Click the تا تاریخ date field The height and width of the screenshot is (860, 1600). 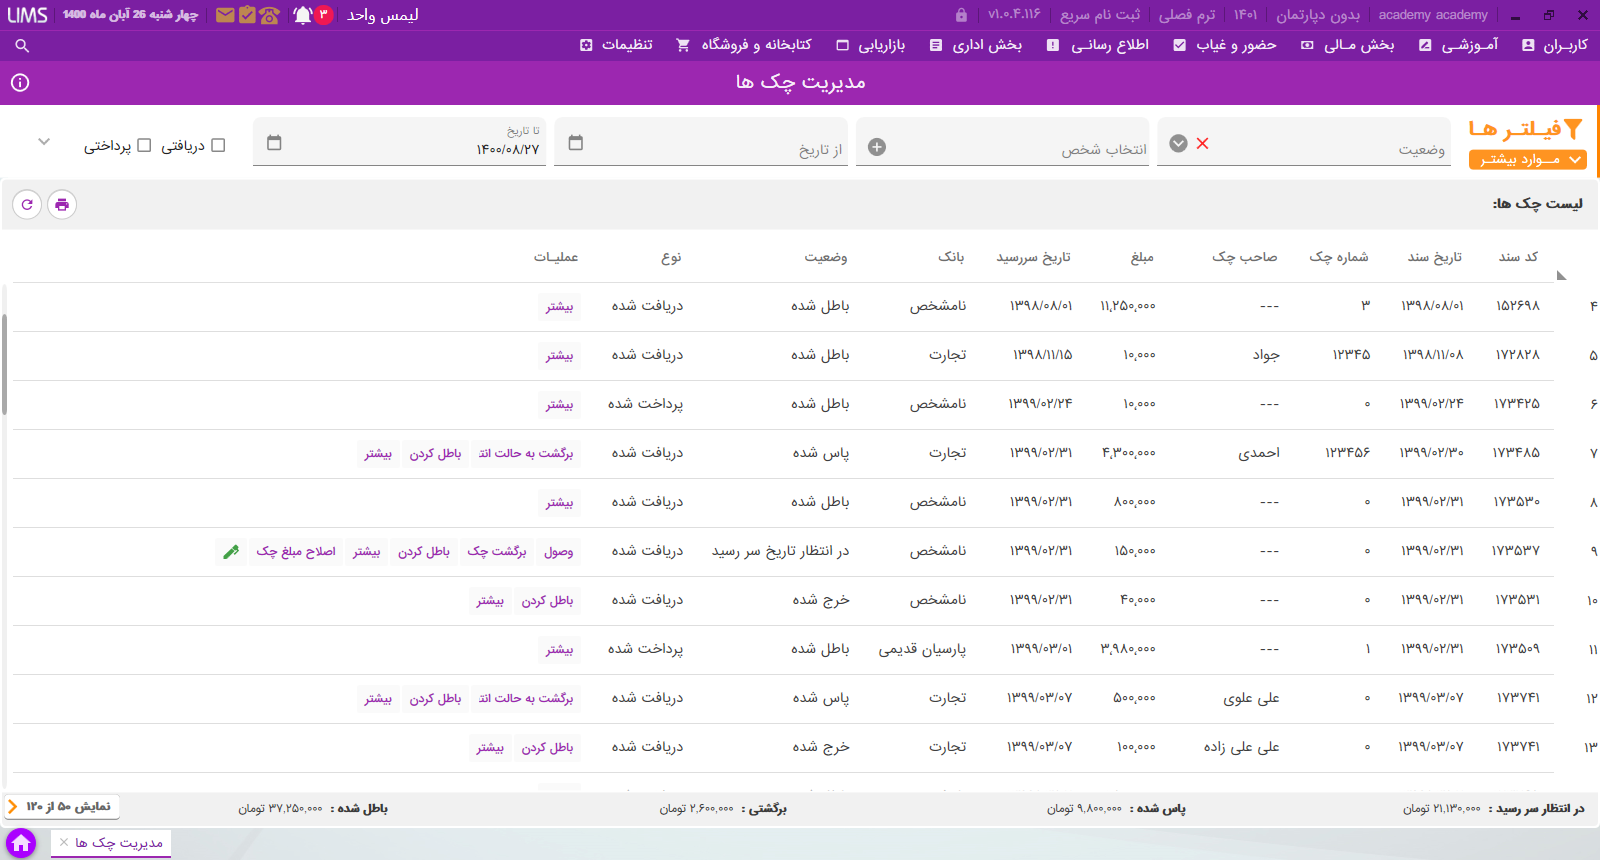click(399, 142)
